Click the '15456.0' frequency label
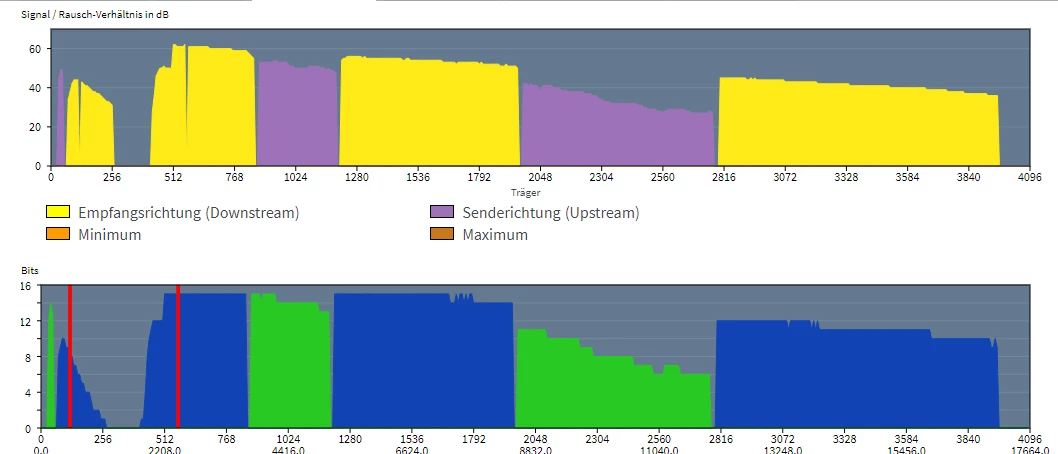Image resolution: width=1058 pixels, height=454 pixels. click(x=906, y=450)
